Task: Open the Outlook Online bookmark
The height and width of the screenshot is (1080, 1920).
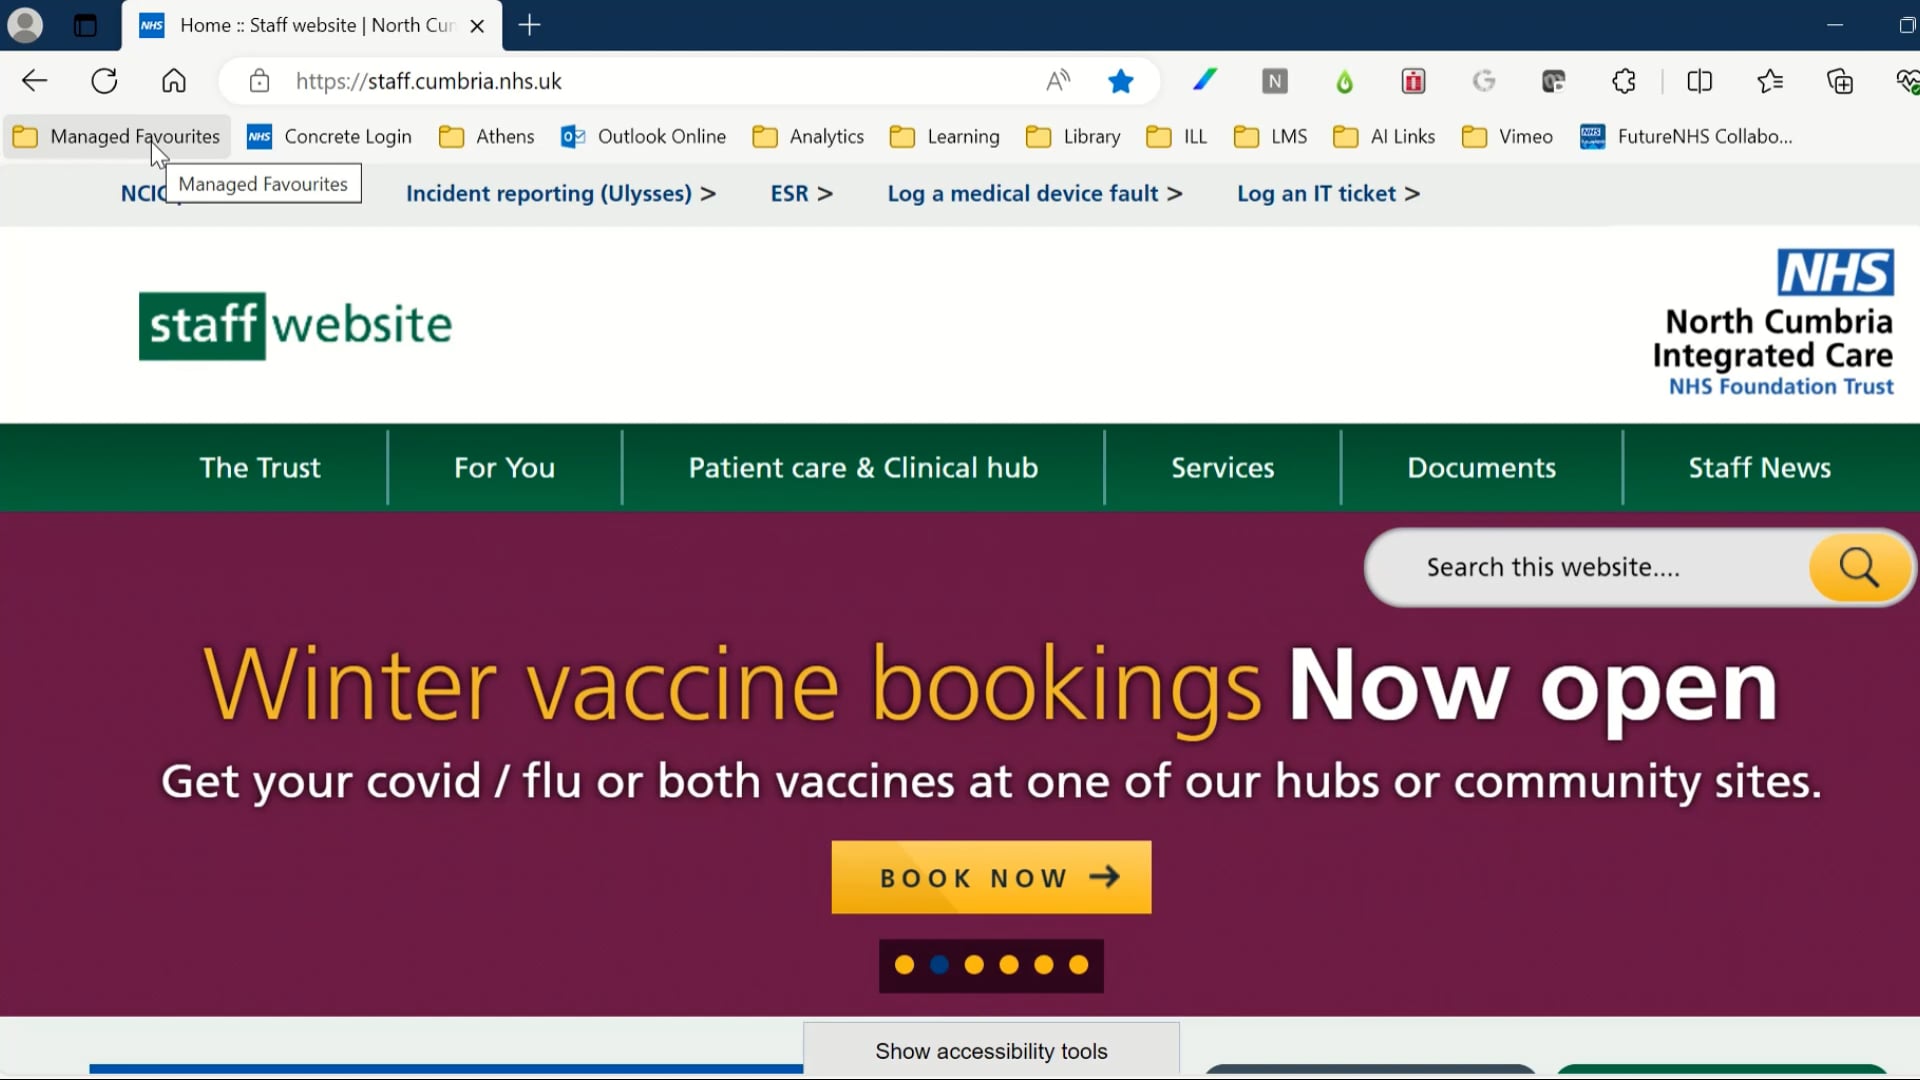Action: tap(645, 136)
